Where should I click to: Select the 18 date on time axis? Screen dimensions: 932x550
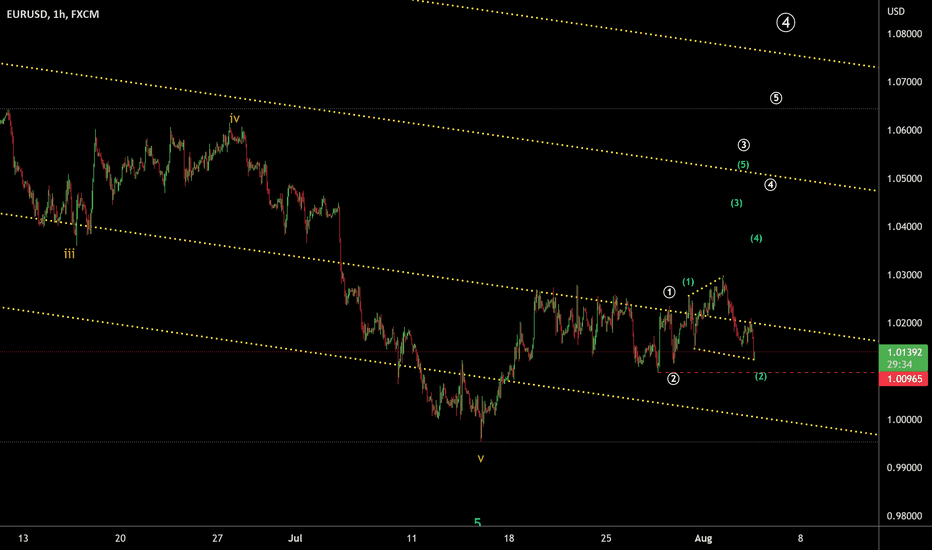tap(509, 539)
